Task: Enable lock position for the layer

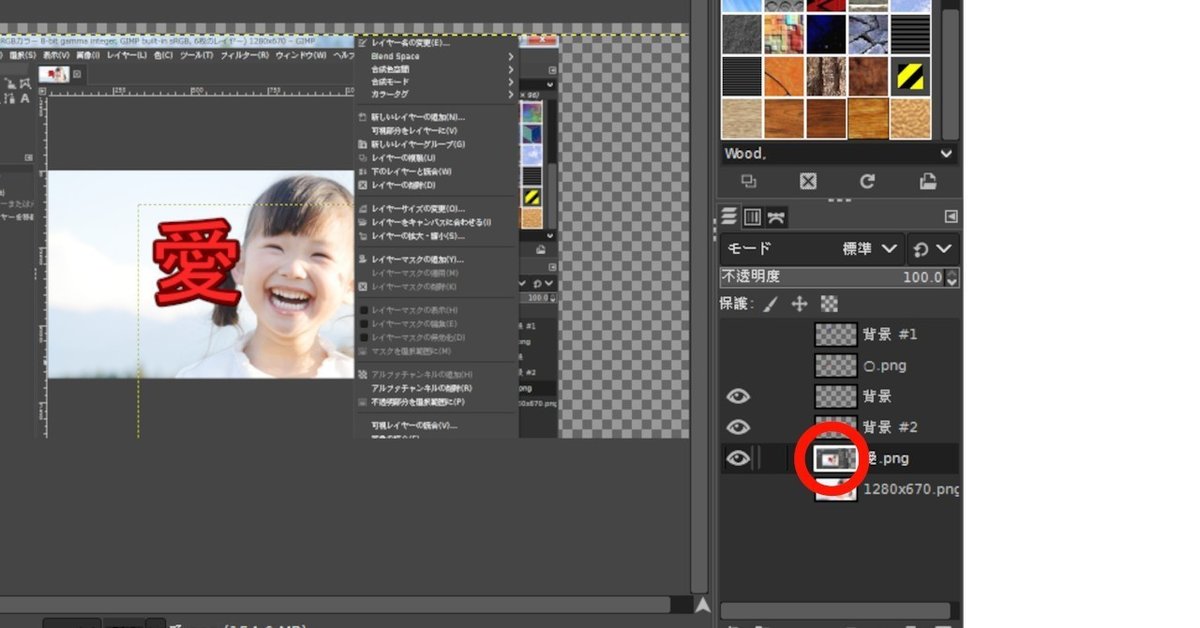Action: (x=798, y=302)
